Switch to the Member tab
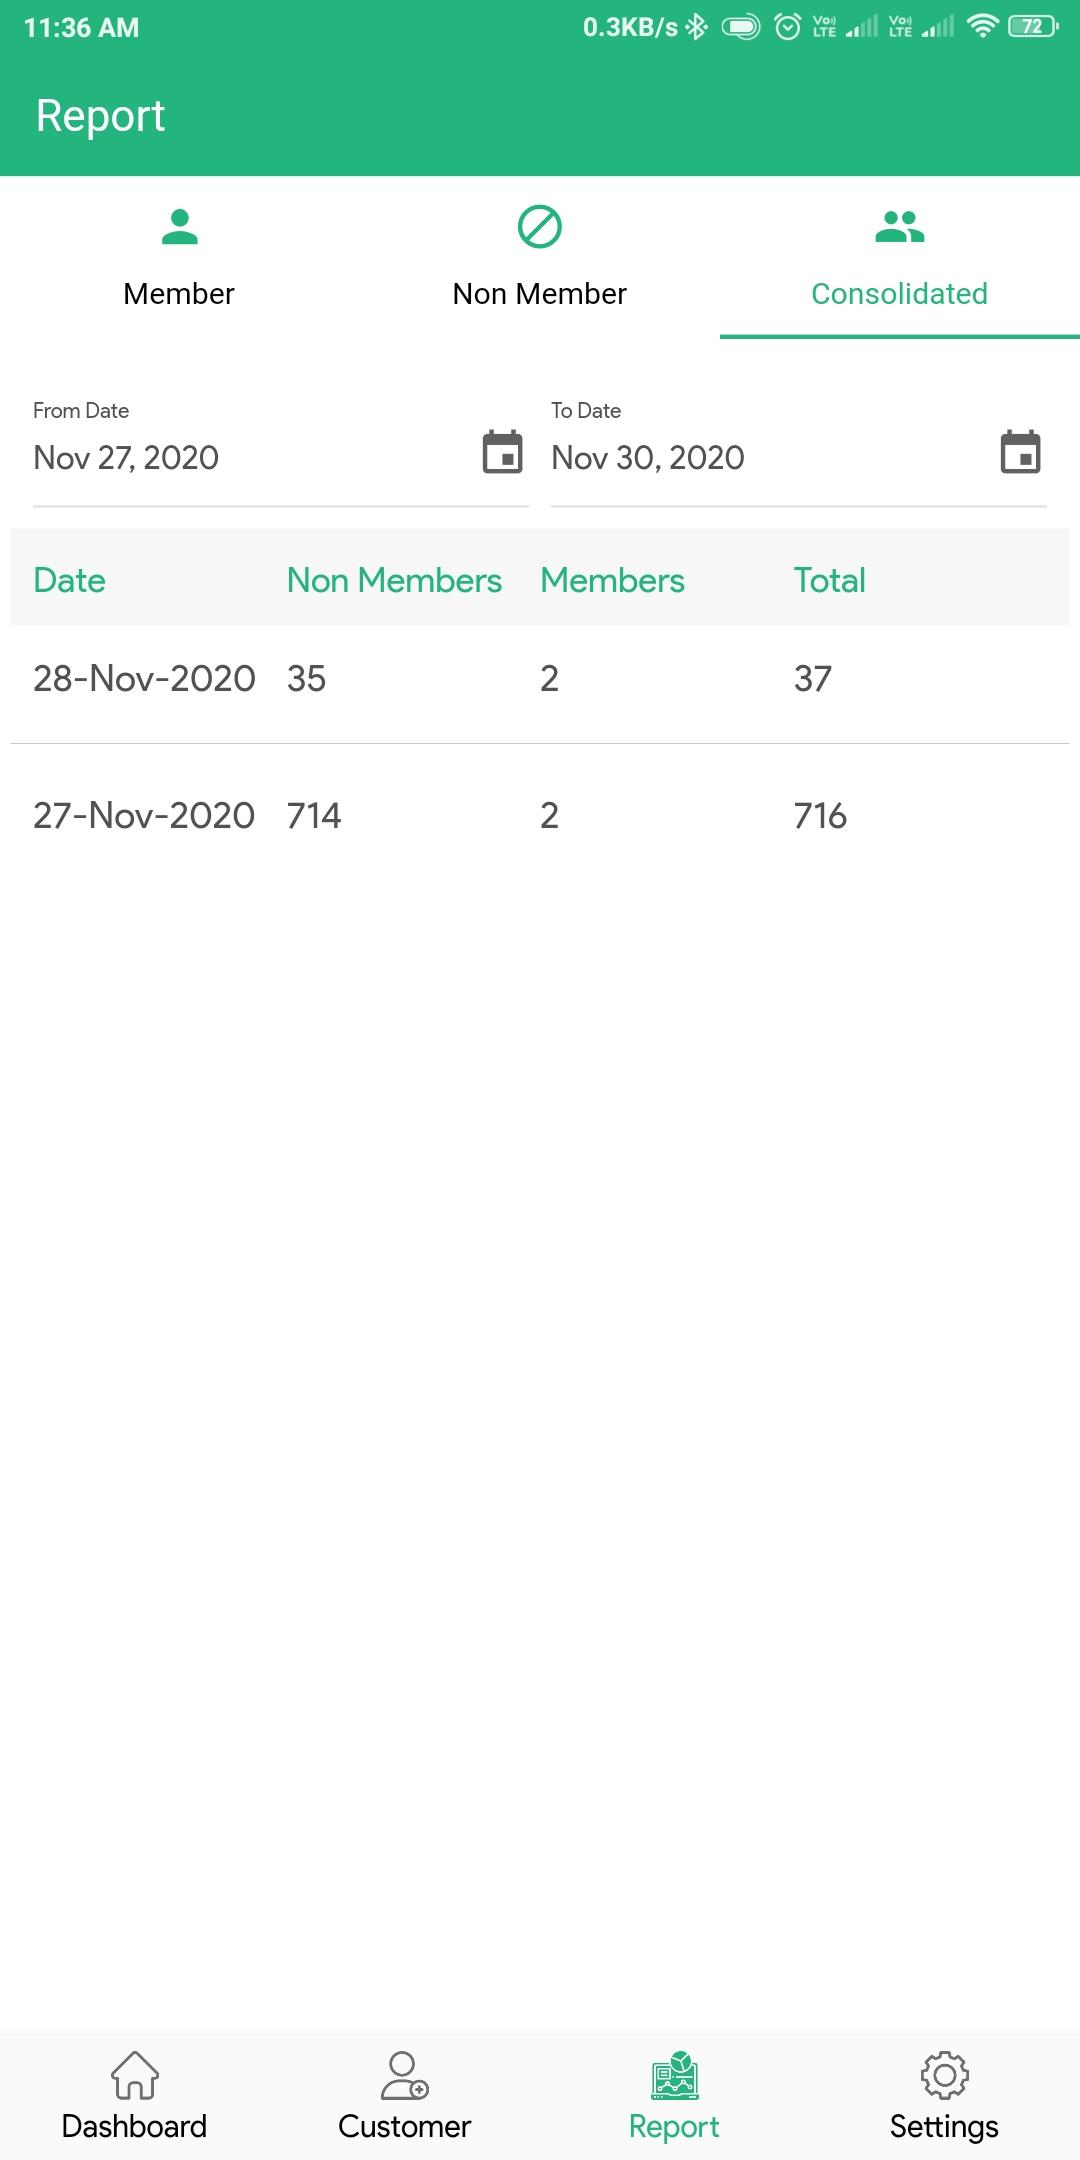1080x2160 pixels. [x=180, y=257]
